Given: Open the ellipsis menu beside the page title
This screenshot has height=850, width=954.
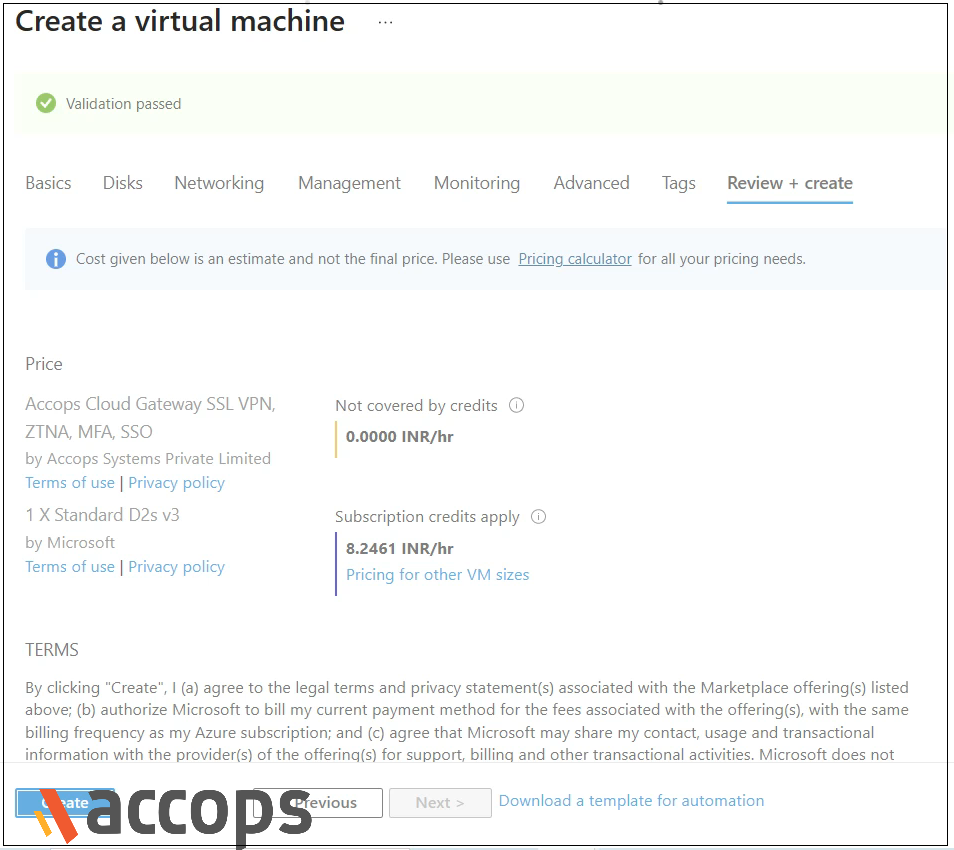Looking at the screenshot, I should tap(385, 23).
